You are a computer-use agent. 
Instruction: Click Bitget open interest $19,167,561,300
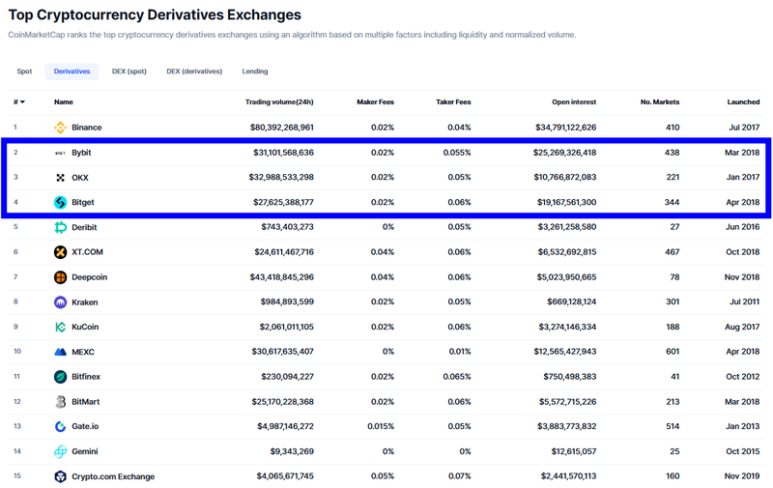point(567,203)
